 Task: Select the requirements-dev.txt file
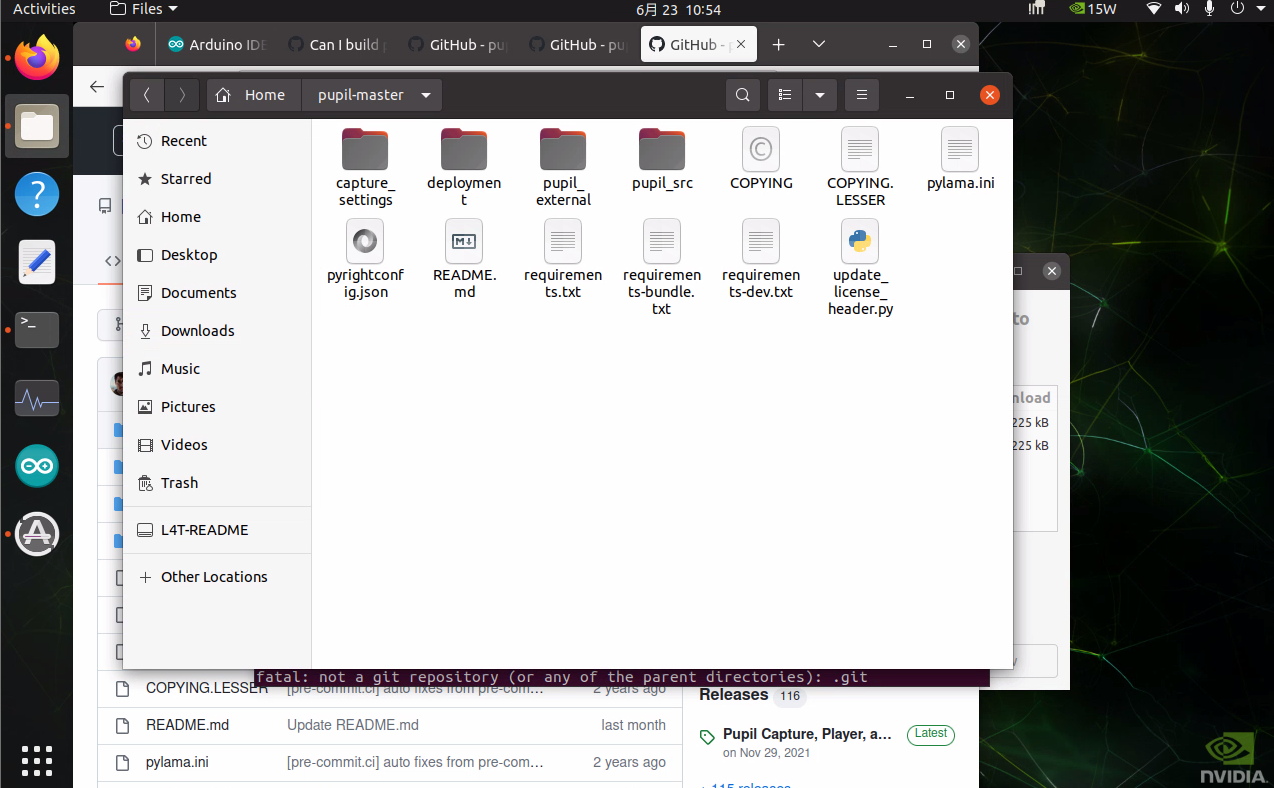click(x=761, y=260)
